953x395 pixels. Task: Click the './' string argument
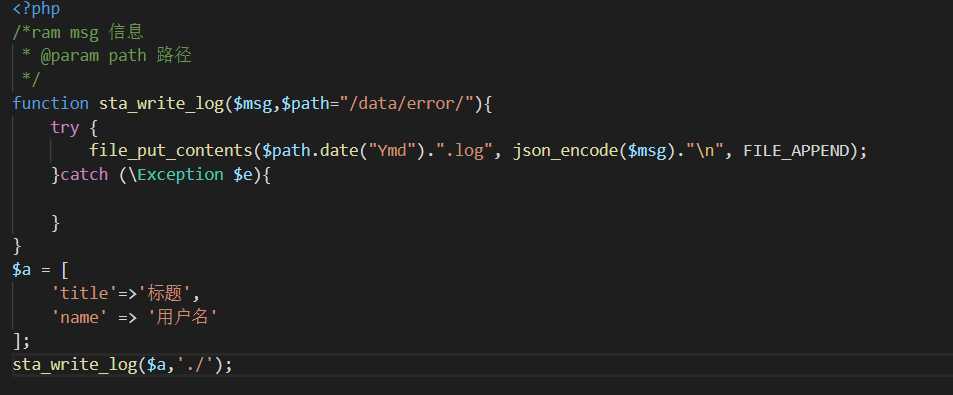[196, 365]
